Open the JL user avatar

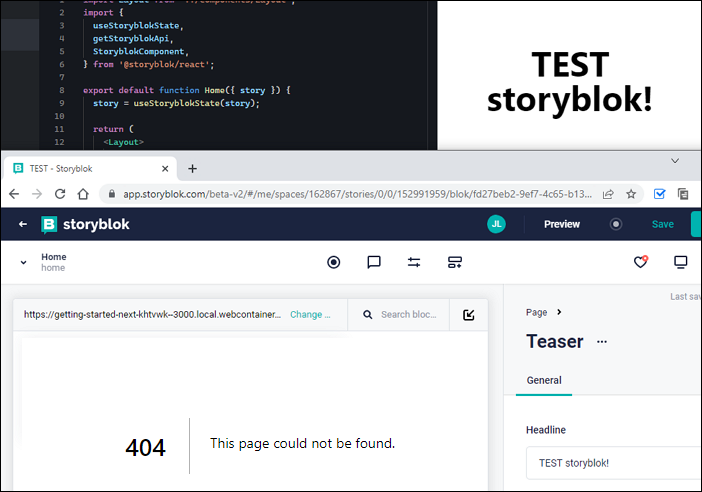pos(496,224)
